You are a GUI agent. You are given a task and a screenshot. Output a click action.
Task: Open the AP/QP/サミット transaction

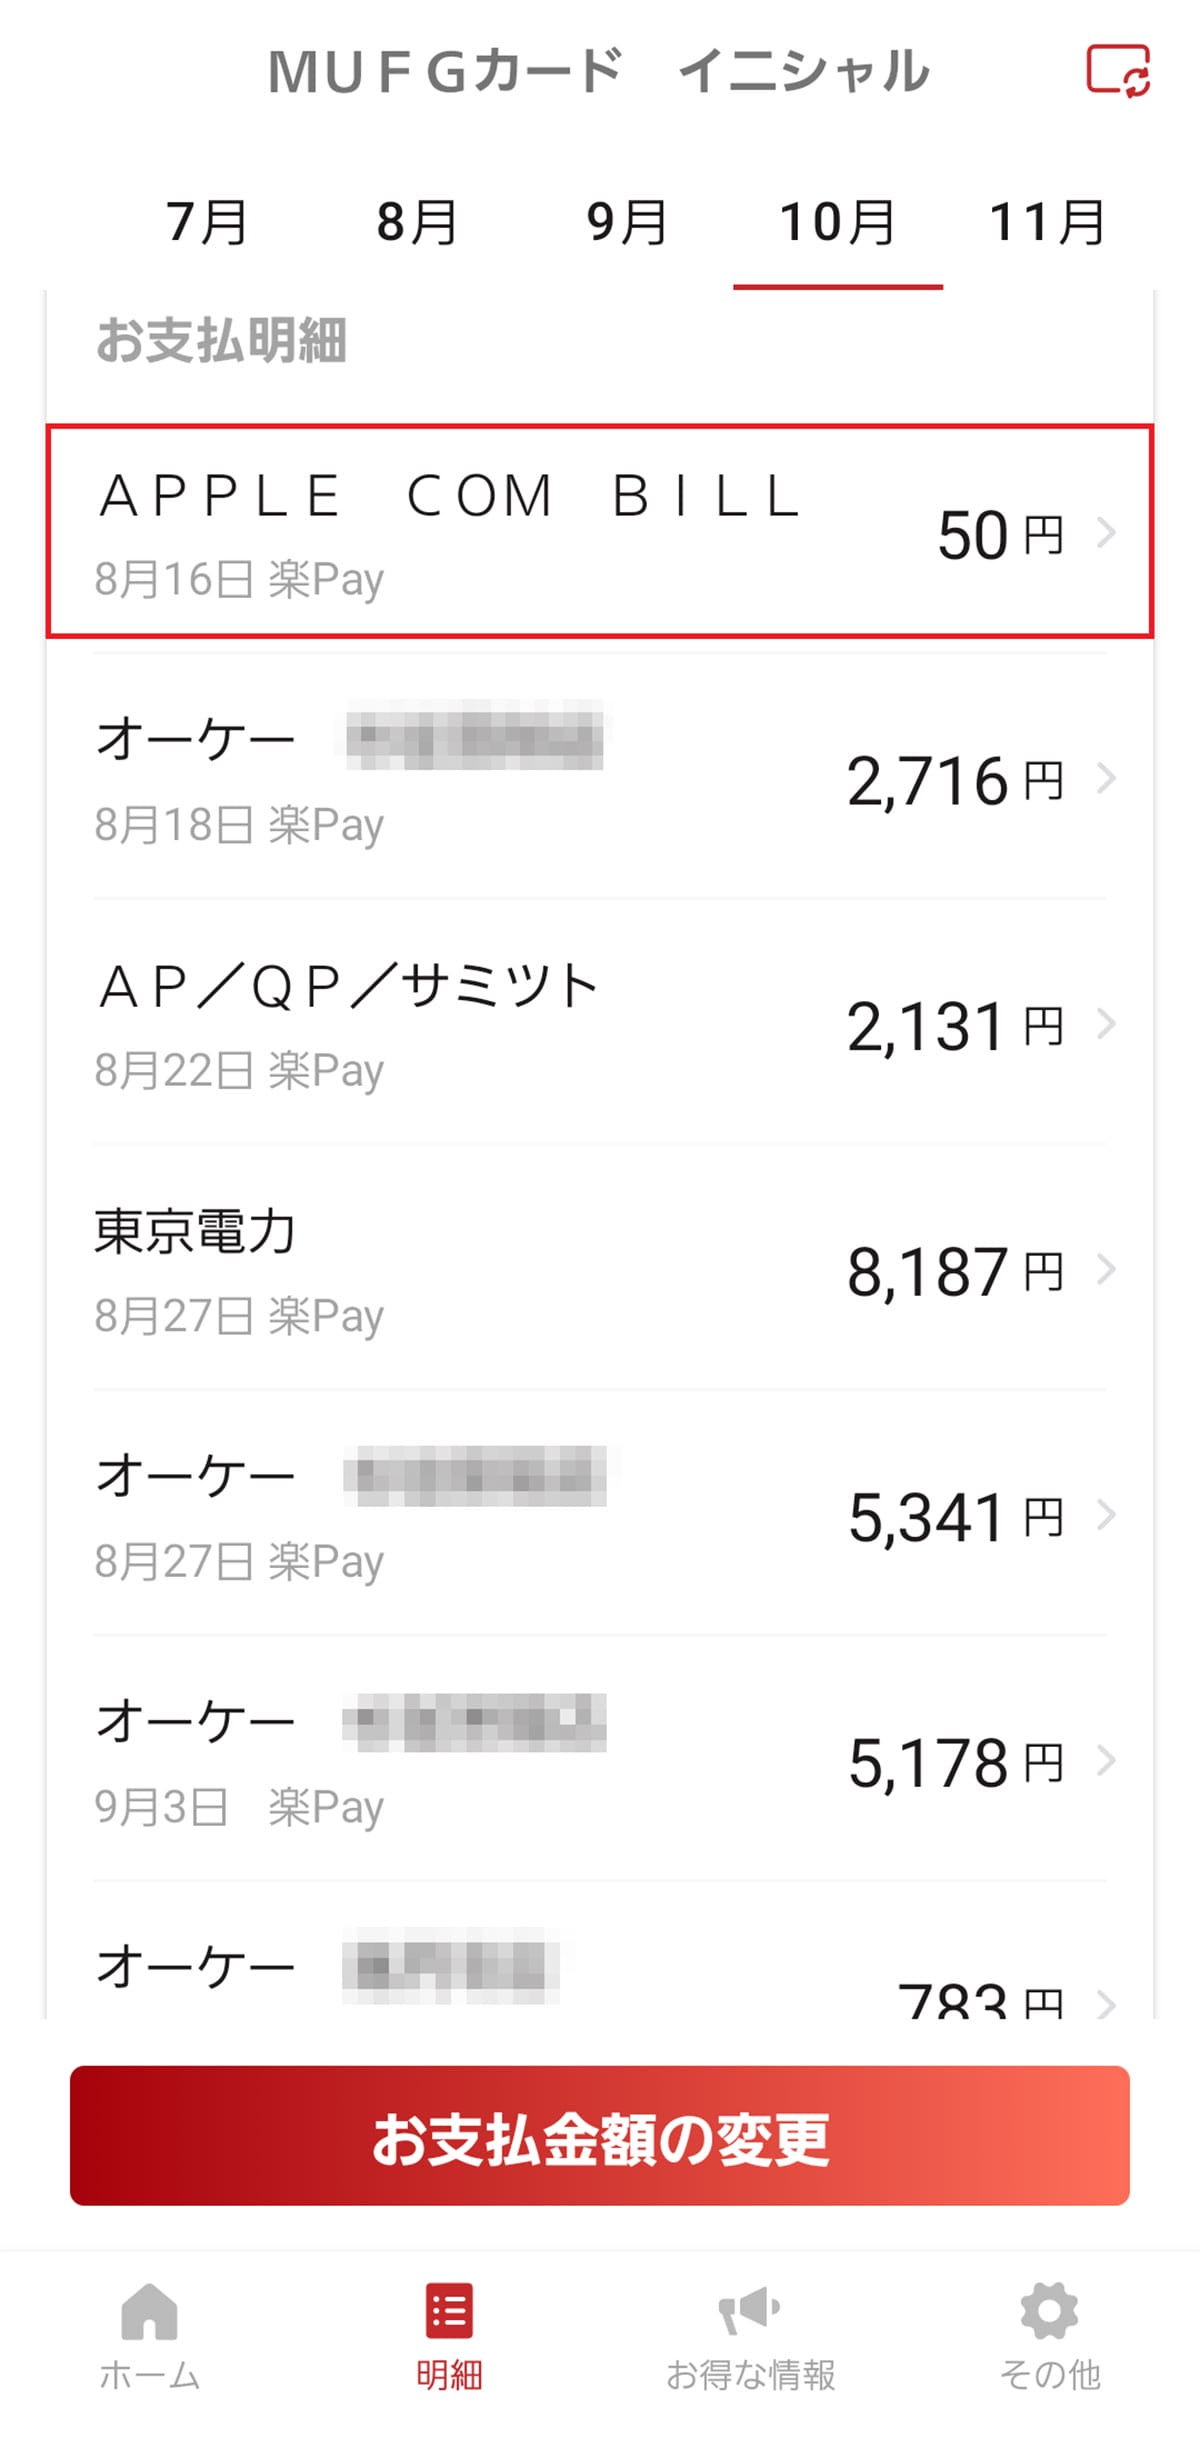(500, 1024)
